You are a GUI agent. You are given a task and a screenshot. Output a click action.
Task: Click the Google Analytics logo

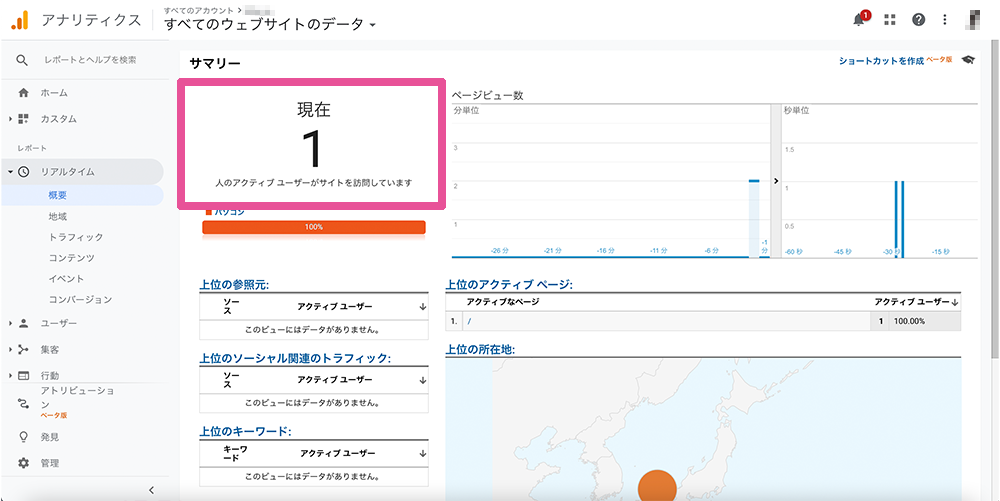pos(20,20)
